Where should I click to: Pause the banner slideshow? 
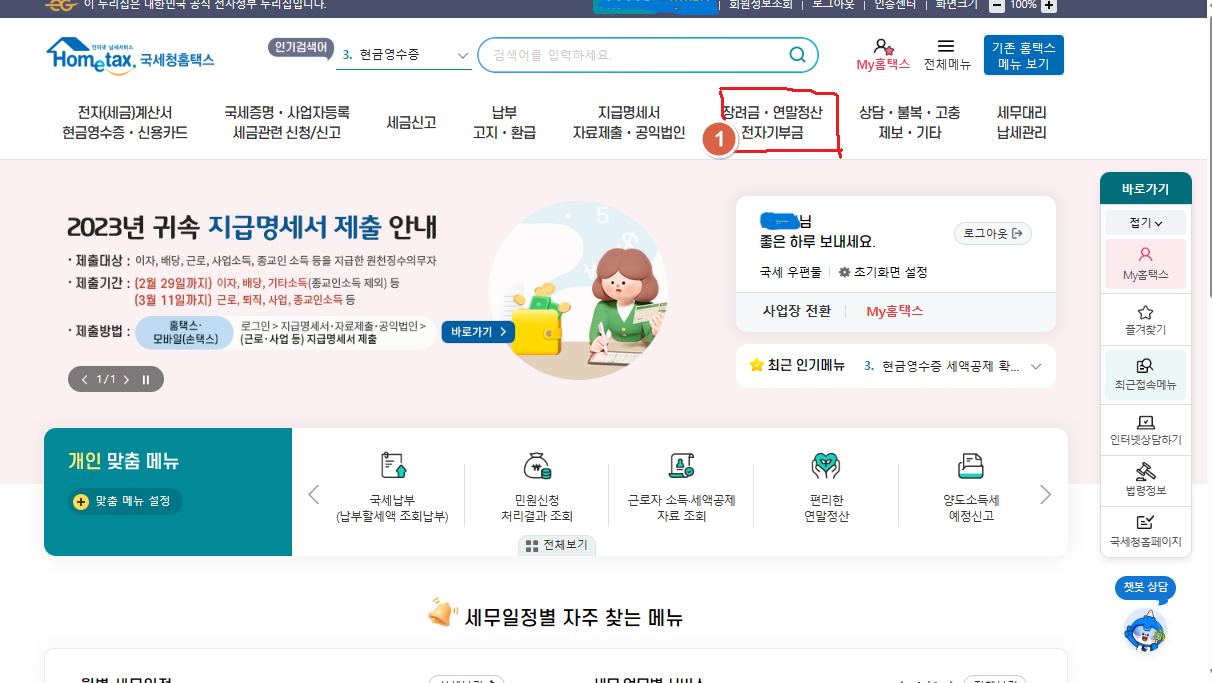point(146,380)
